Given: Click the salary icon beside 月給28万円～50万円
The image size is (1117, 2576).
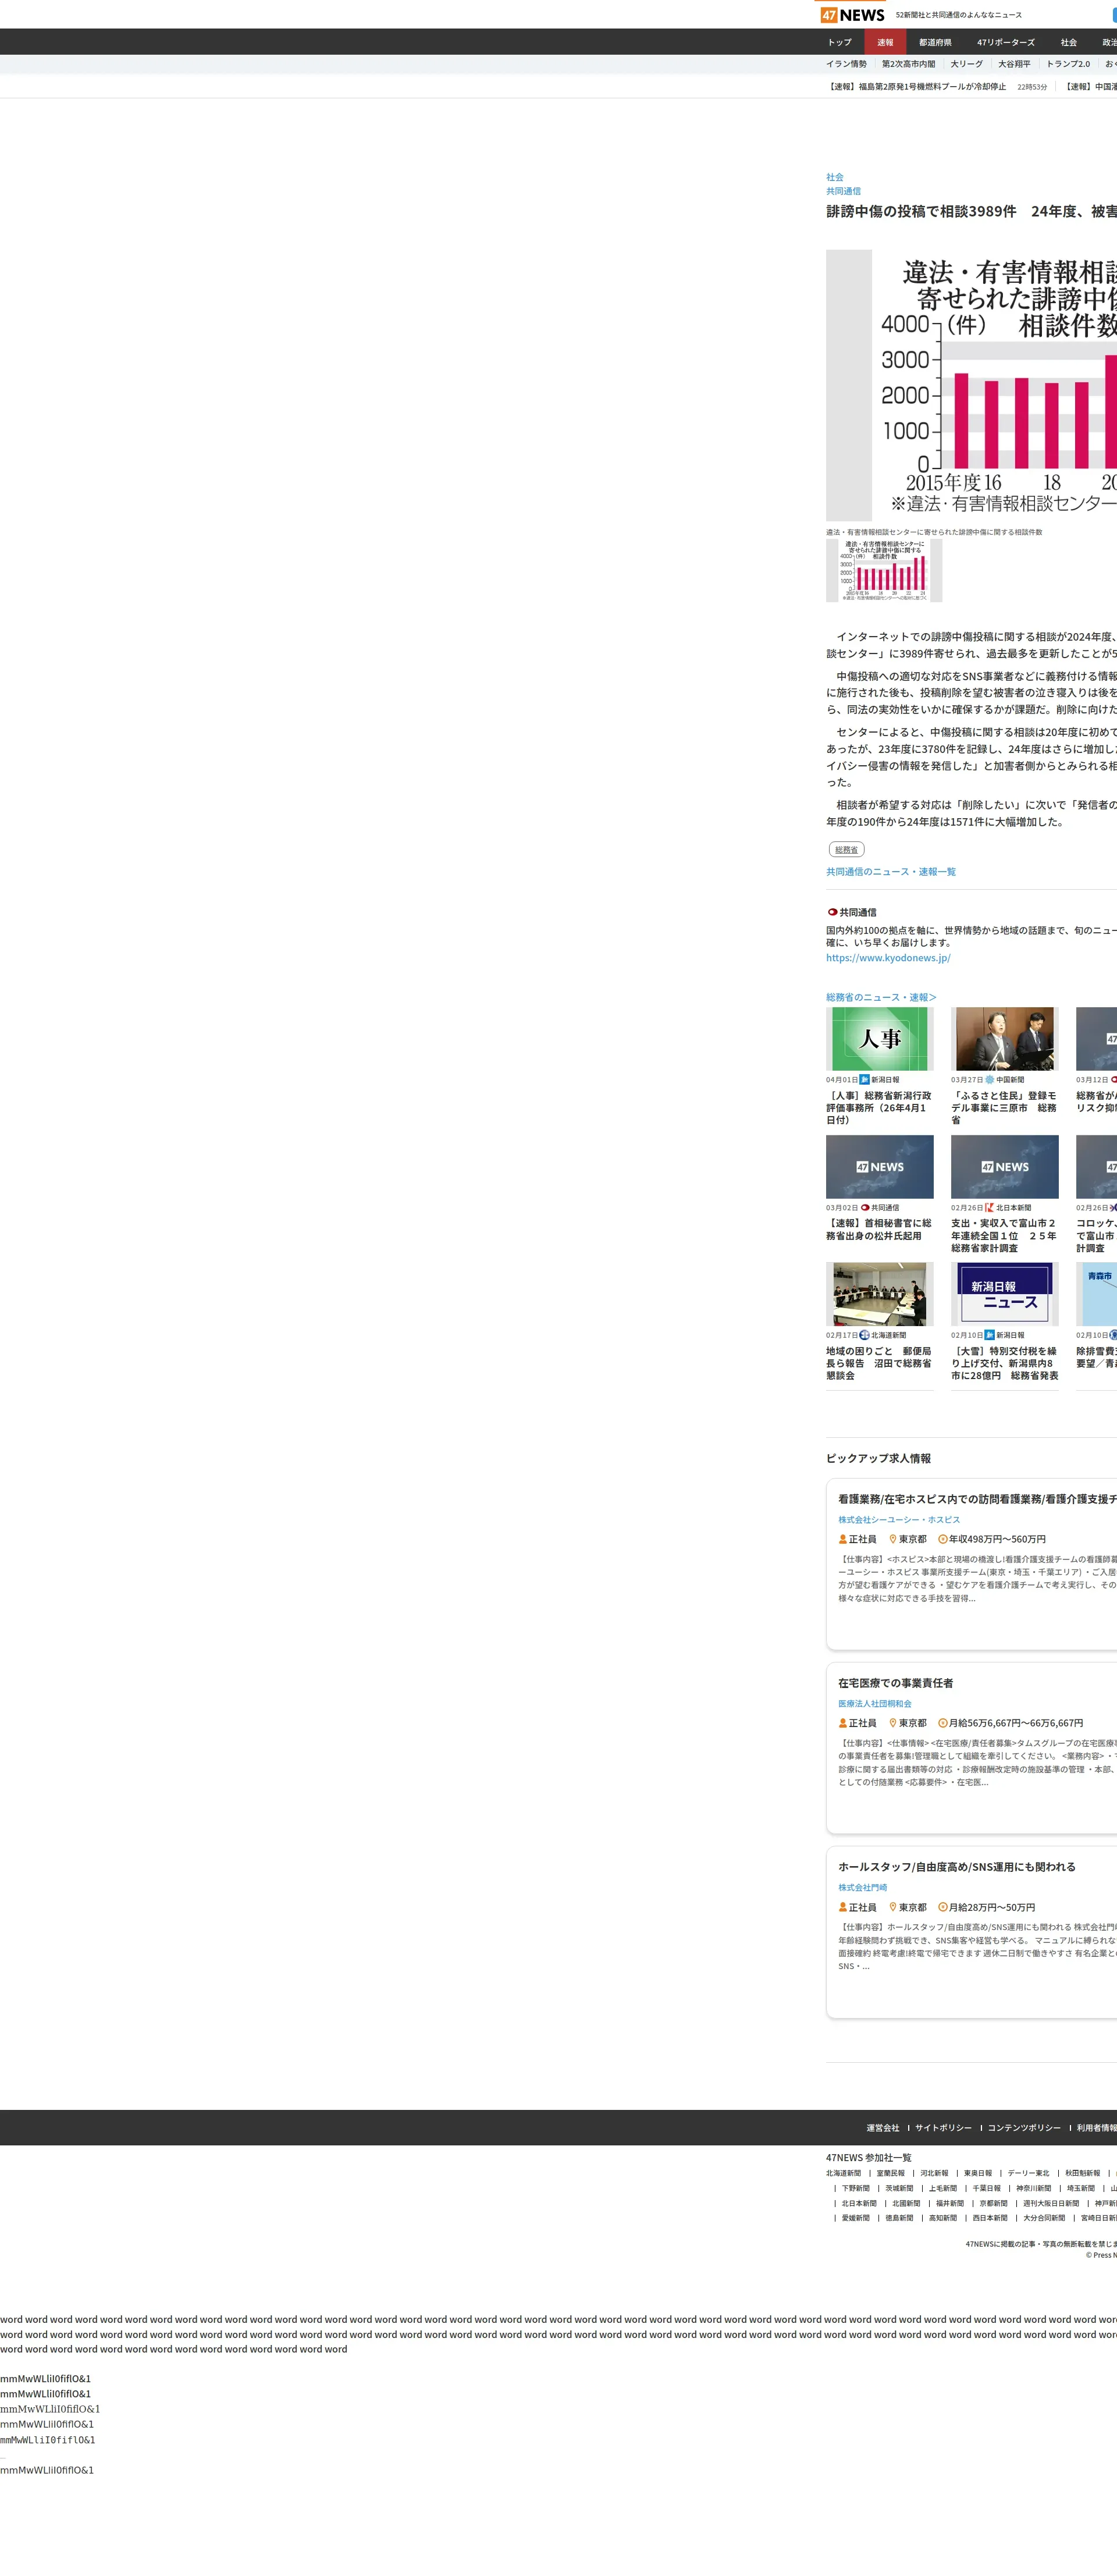Looking at the screenshot, I should pyautogui.click(x=942, y=1907).
